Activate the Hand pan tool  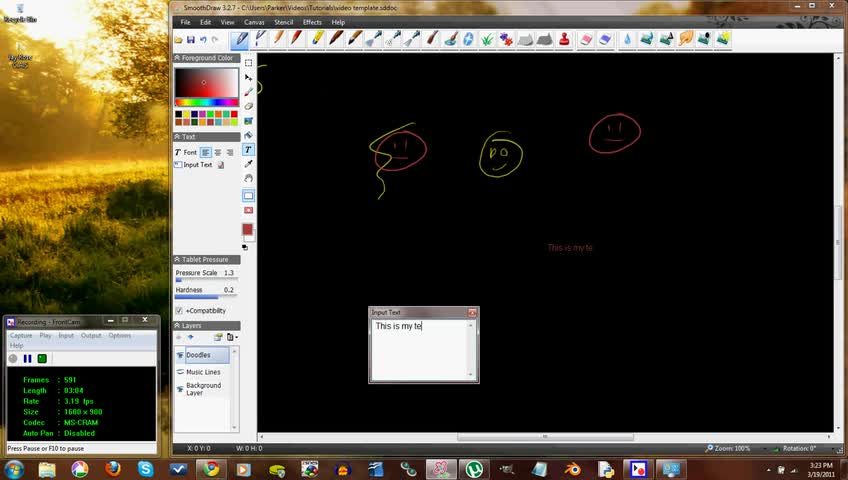coord(248,178)
